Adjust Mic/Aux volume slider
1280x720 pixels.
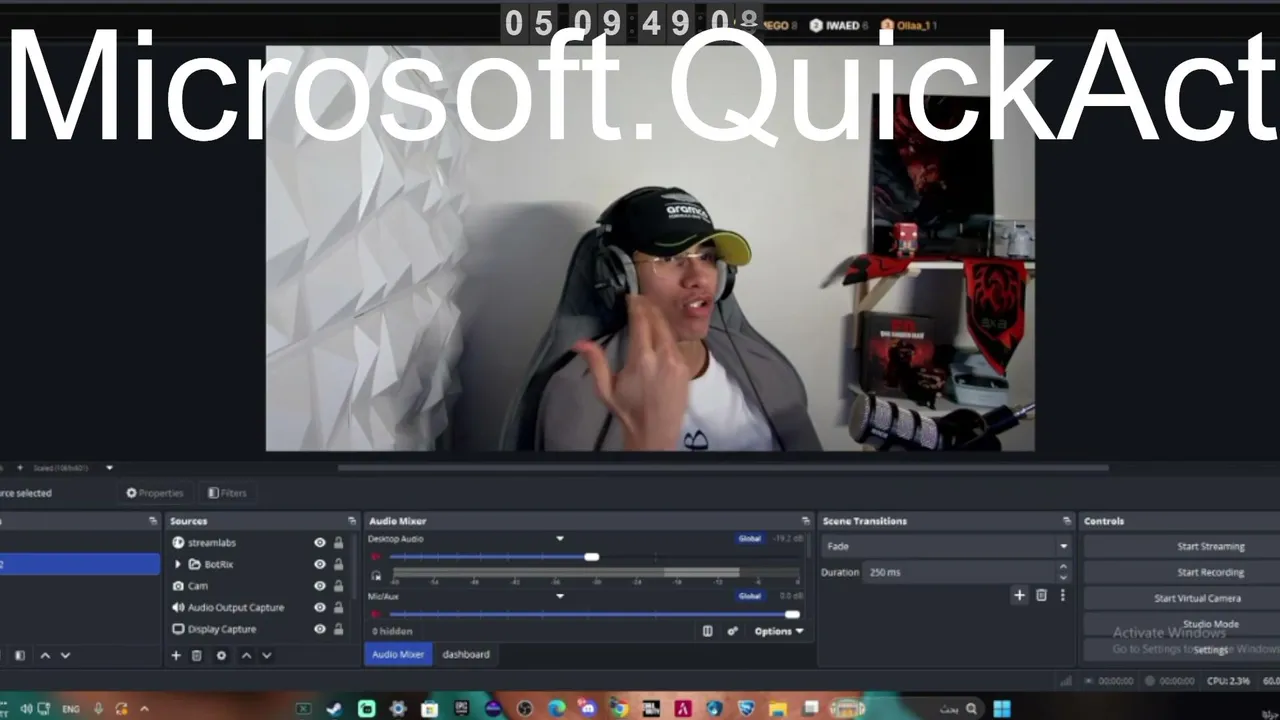[792, 614]
